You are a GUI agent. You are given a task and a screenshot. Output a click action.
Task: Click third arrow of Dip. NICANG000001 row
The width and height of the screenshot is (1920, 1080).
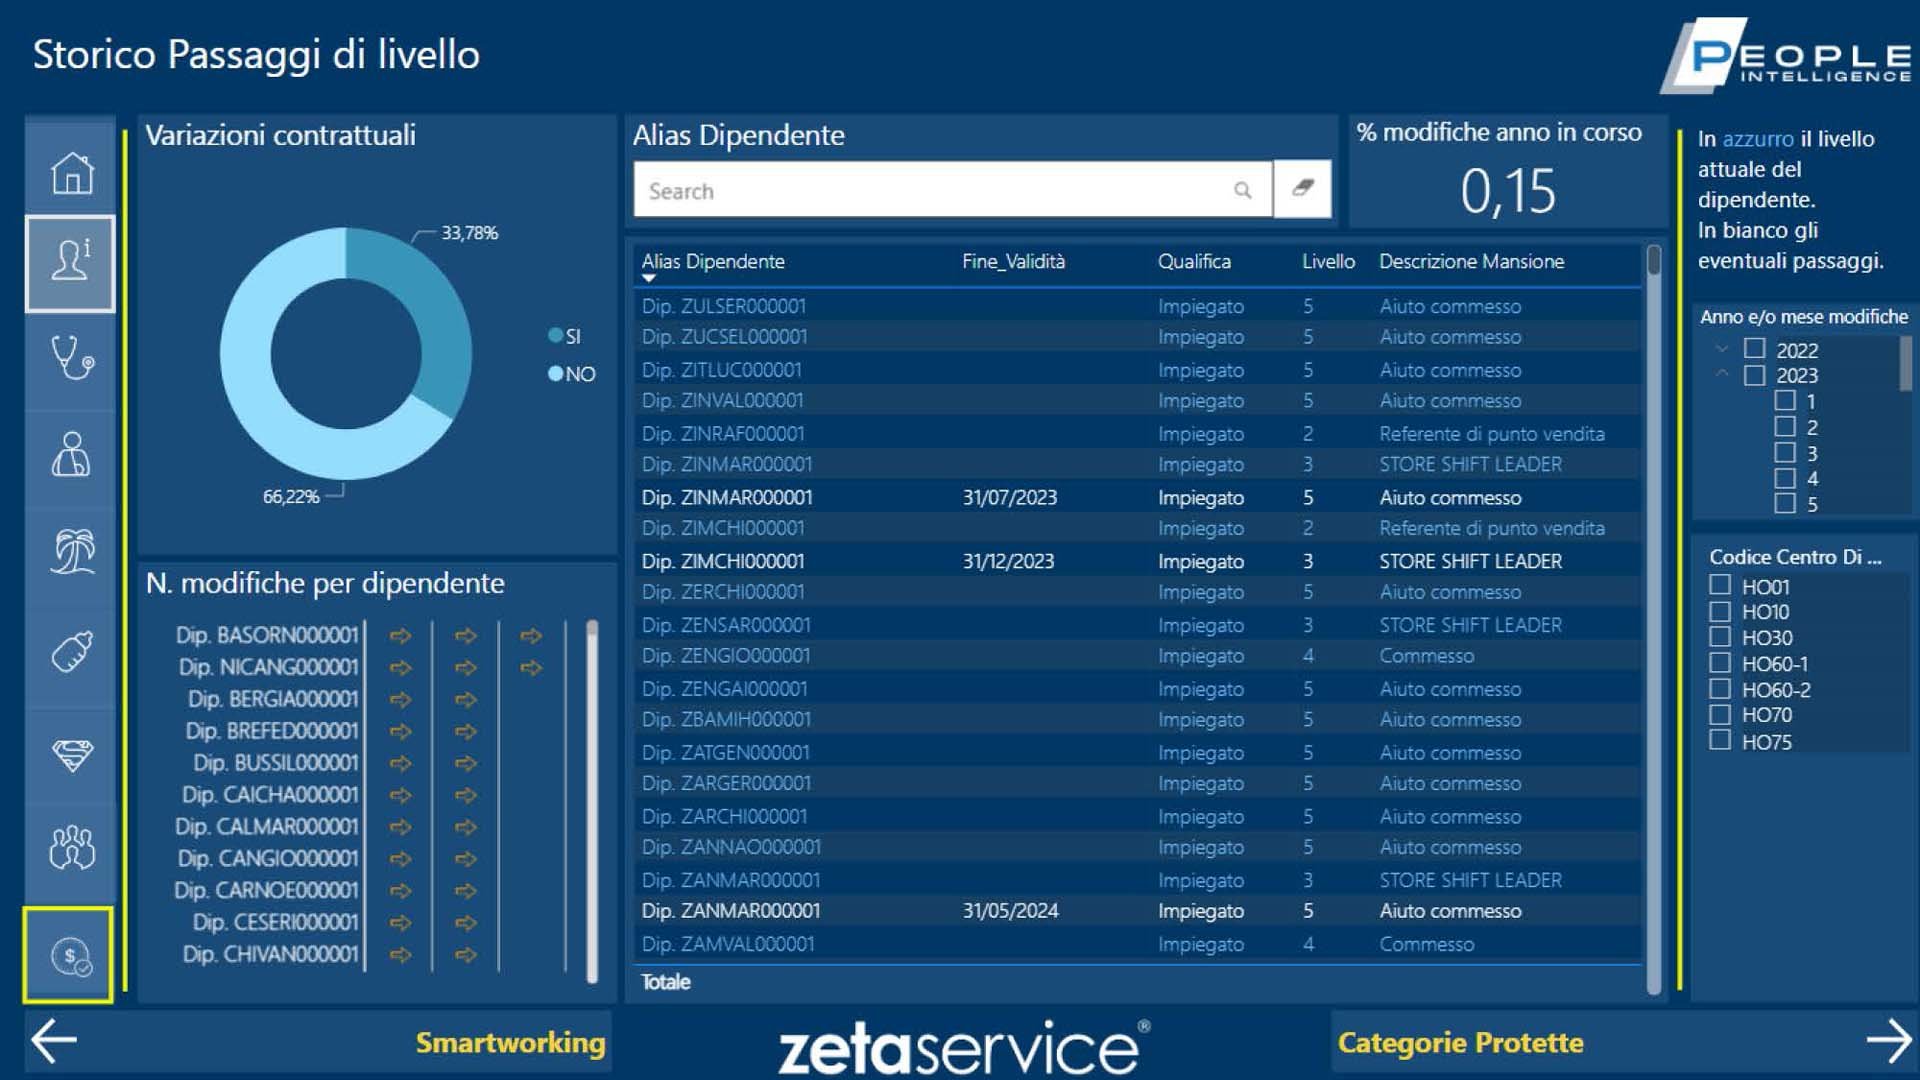[x=531, y=668]
